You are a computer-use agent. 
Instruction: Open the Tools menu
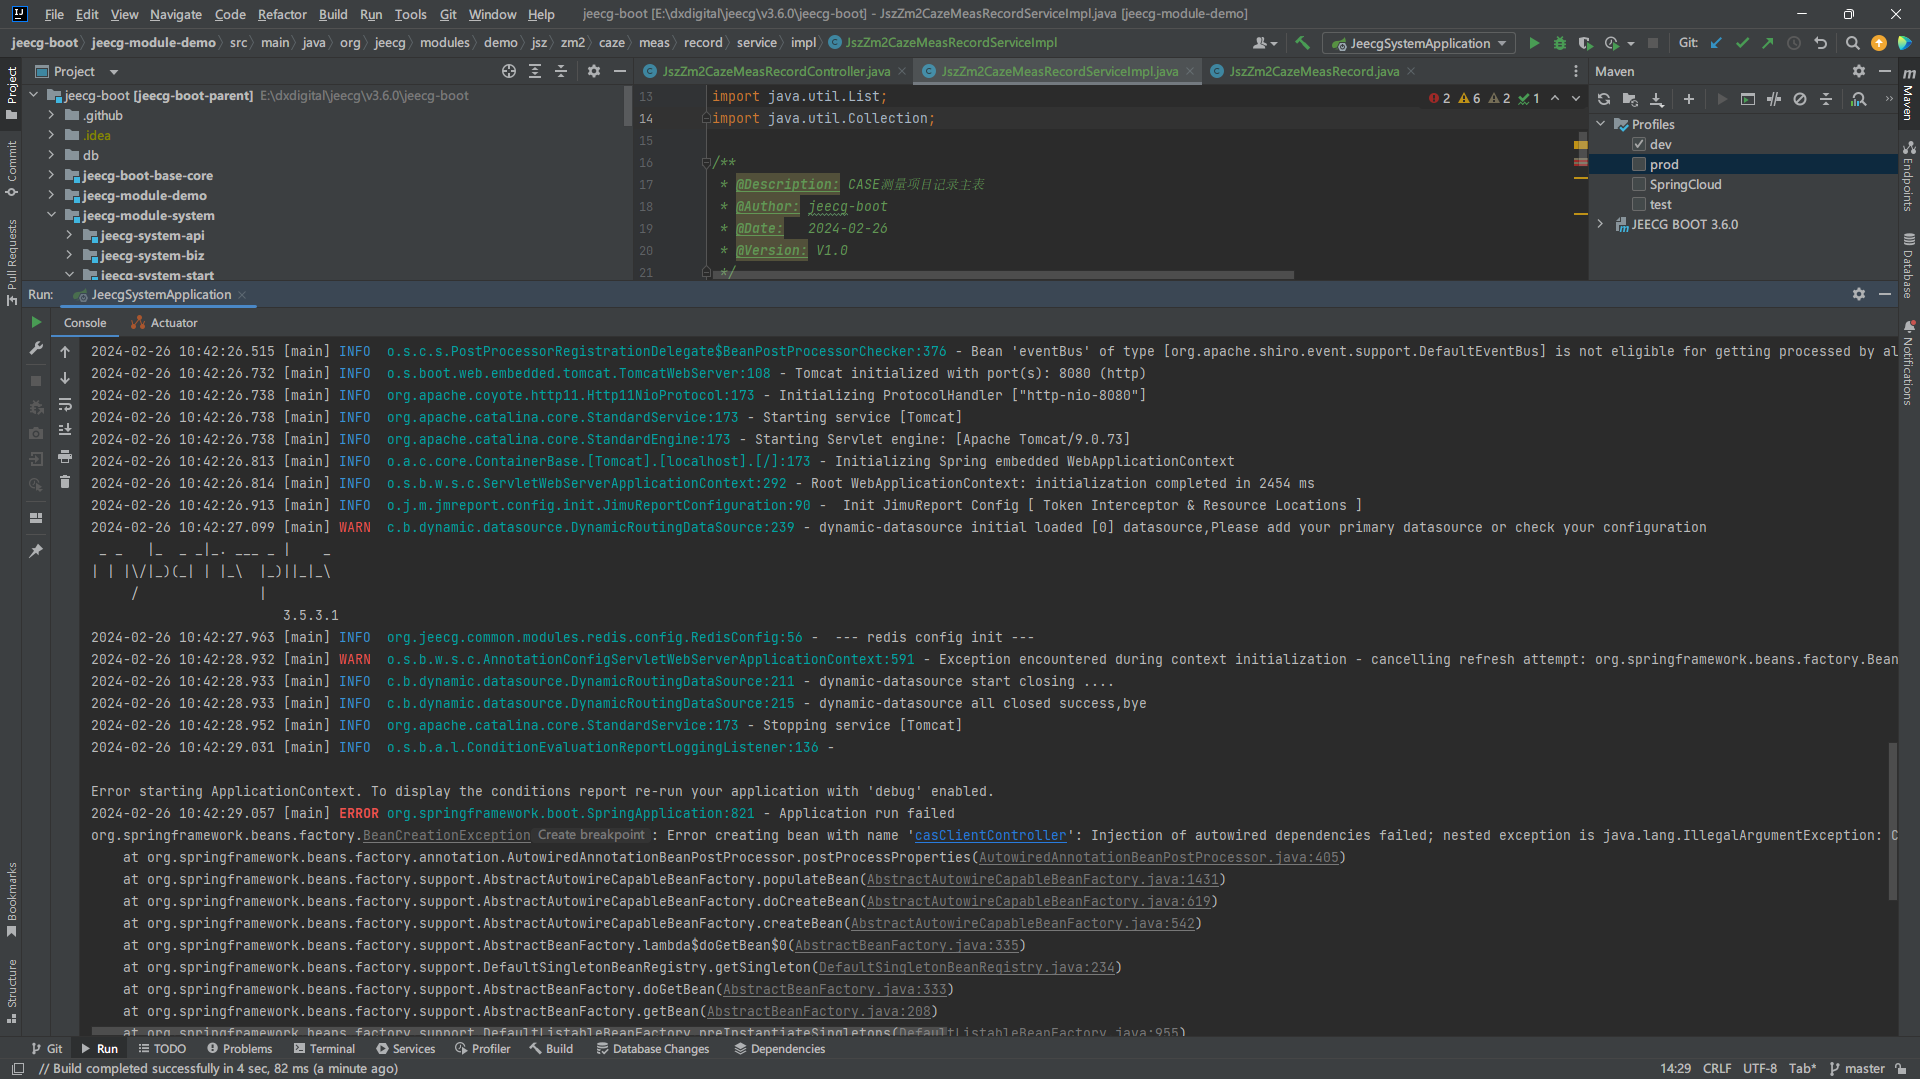[410, 14]
